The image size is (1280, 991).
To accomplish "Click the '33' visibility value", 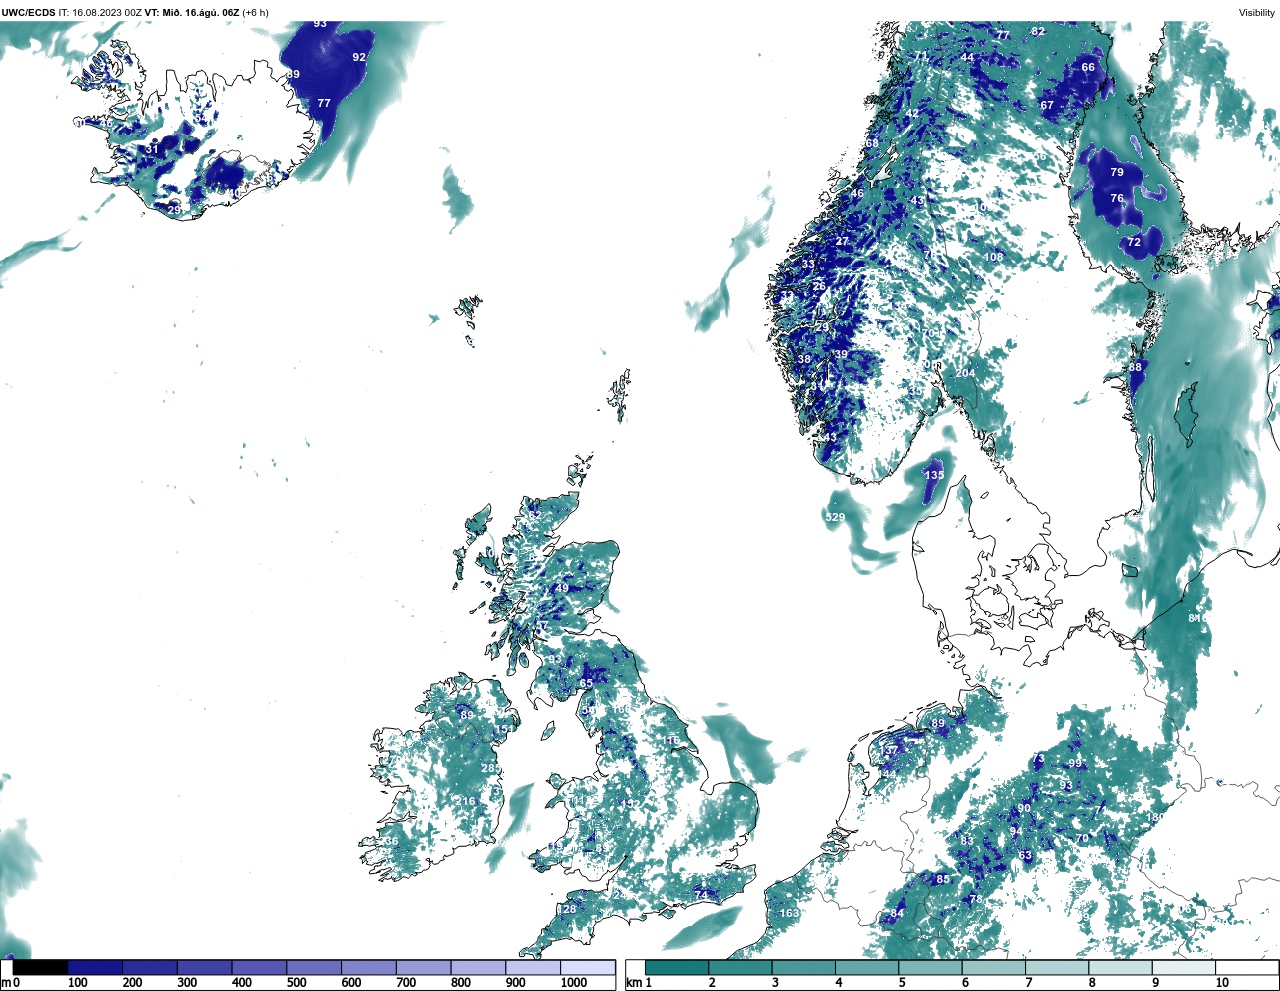I will [x=808, y=264].
